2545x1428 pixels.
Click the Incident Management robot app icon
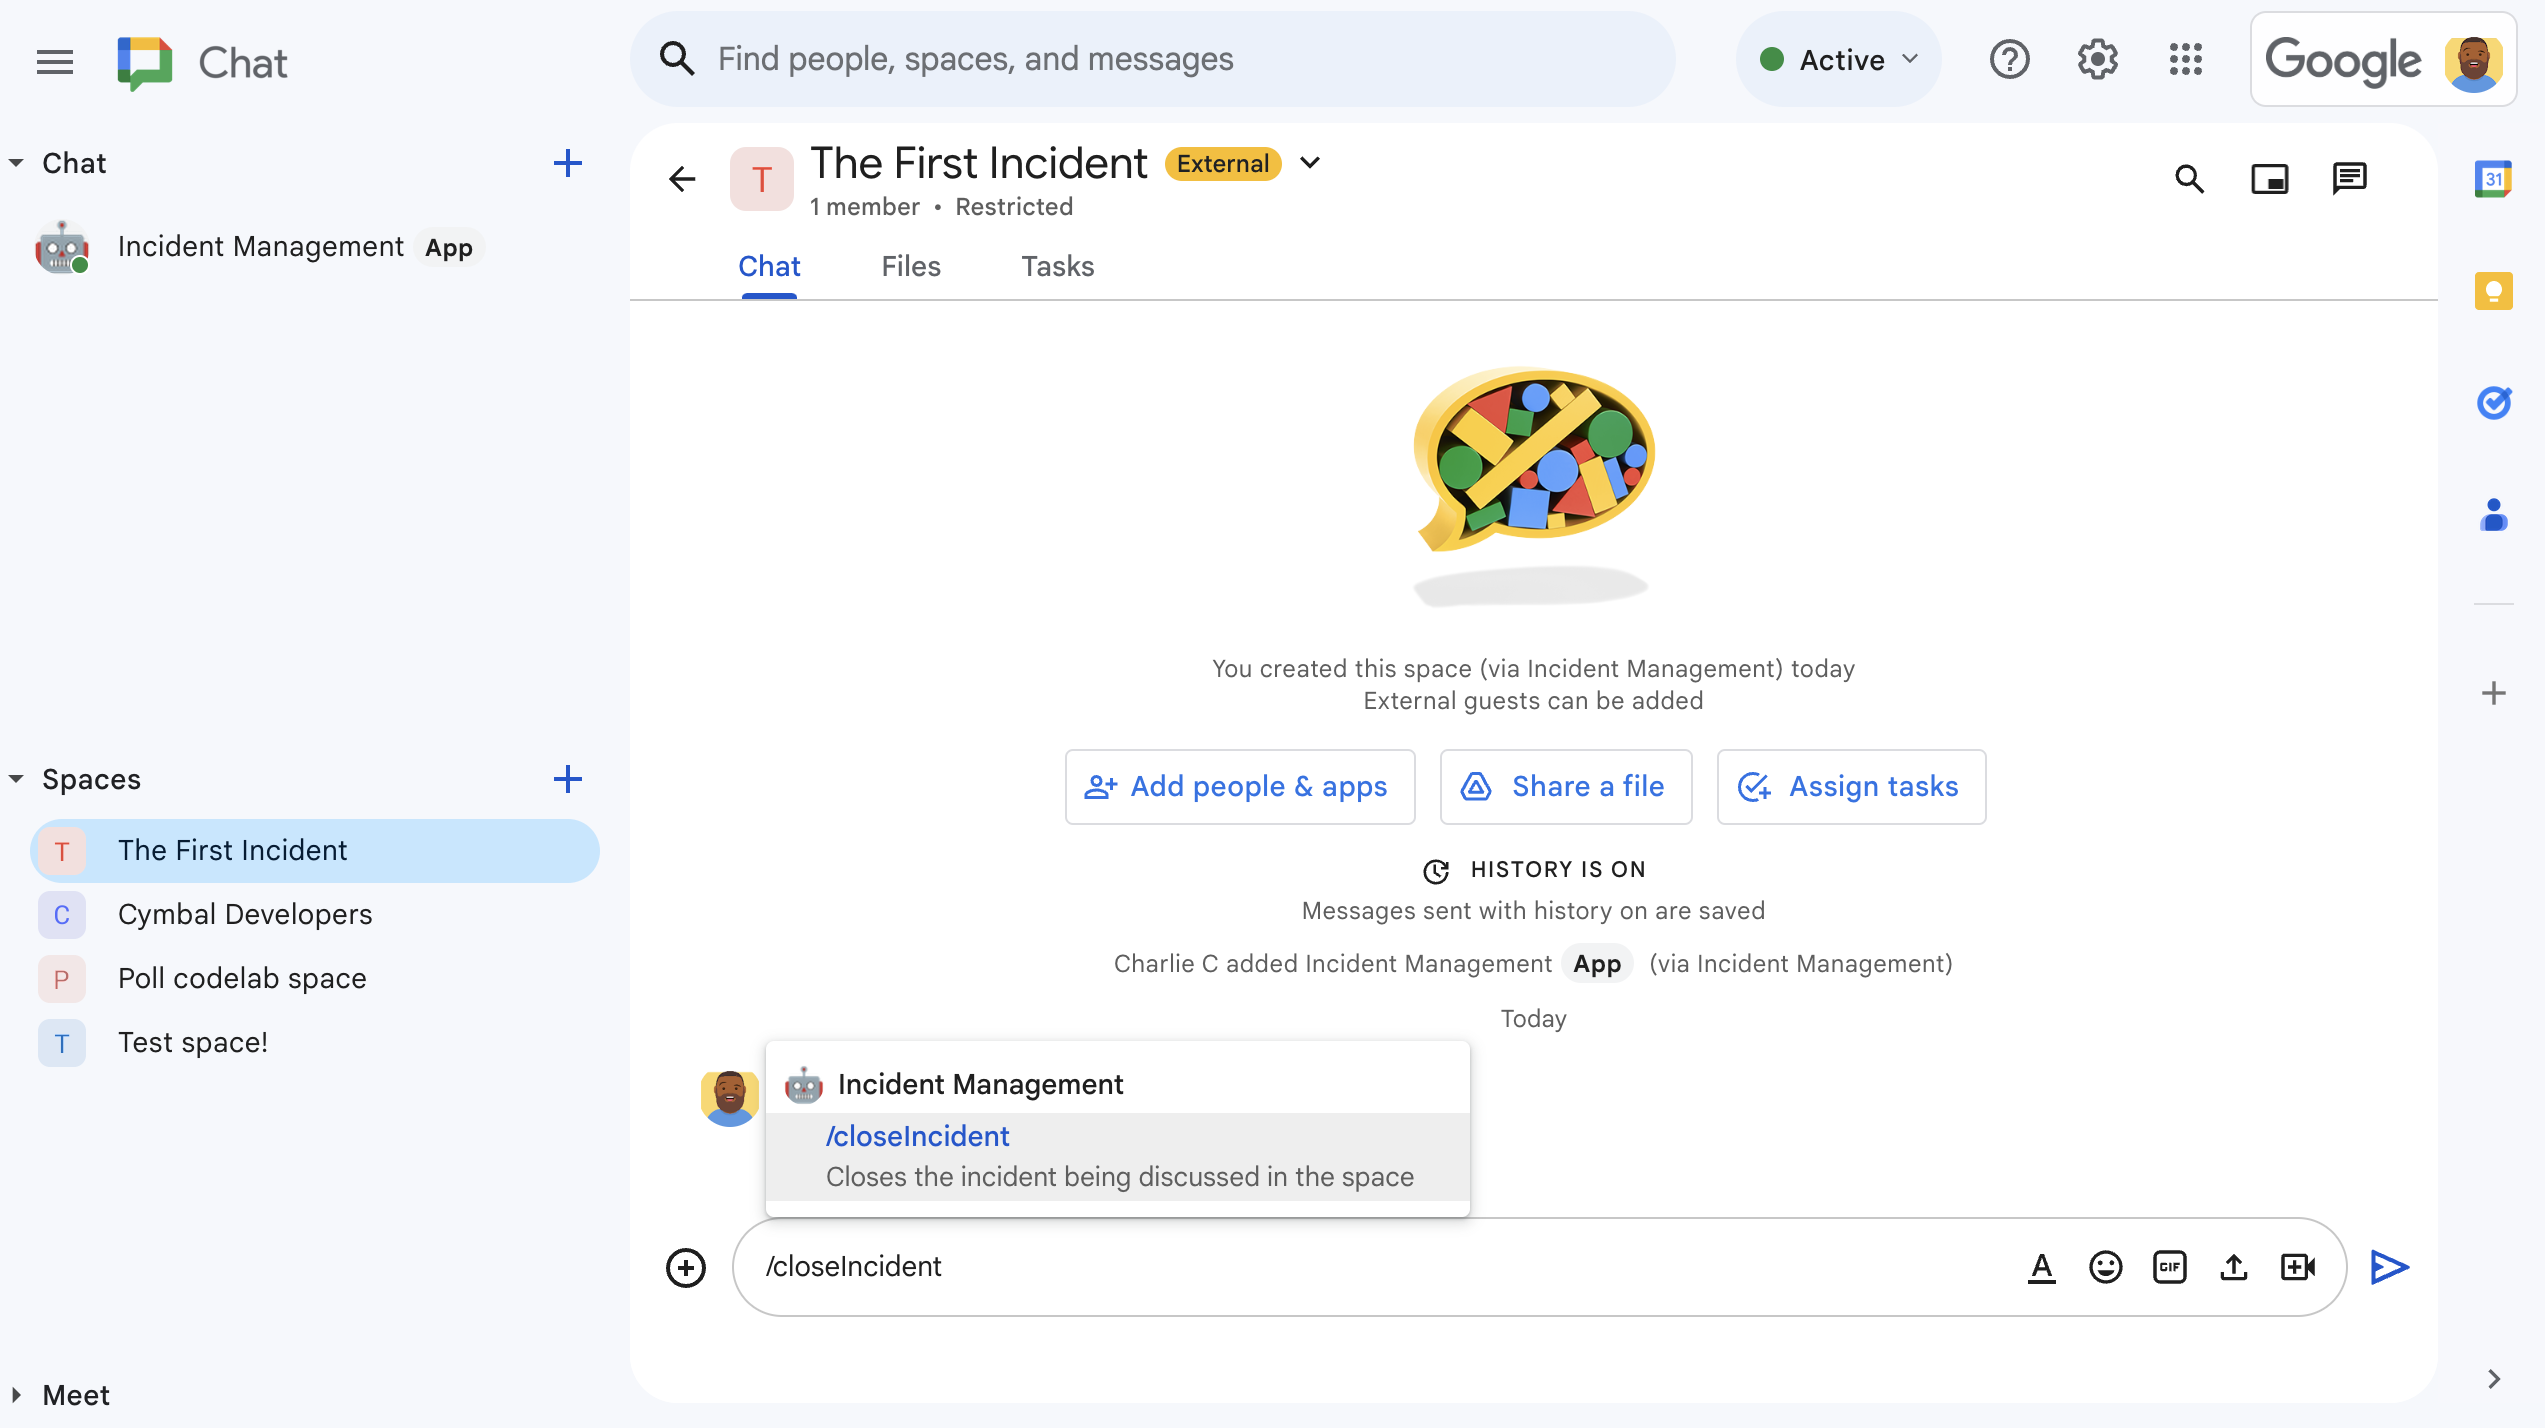click(65, 246)
